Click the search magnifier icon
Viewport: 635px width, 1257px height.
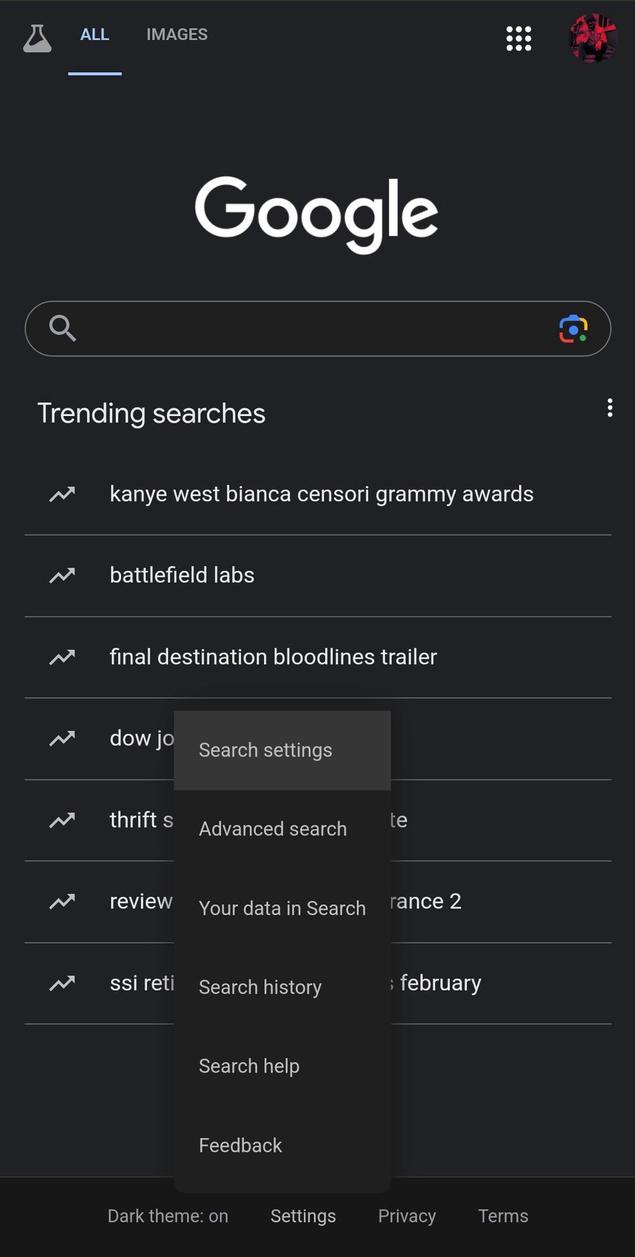tap(62, 328)
